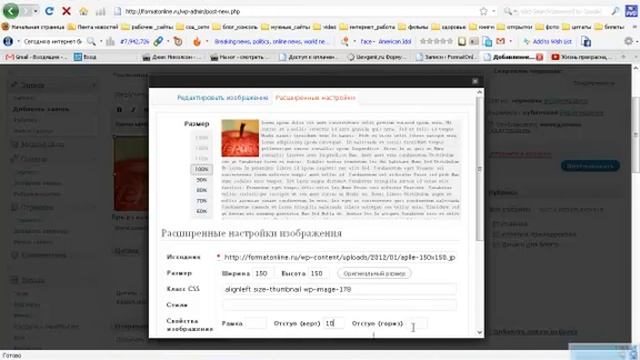
Task: Switch to the Записи FormatOnline tab
Action: [446, 57]
